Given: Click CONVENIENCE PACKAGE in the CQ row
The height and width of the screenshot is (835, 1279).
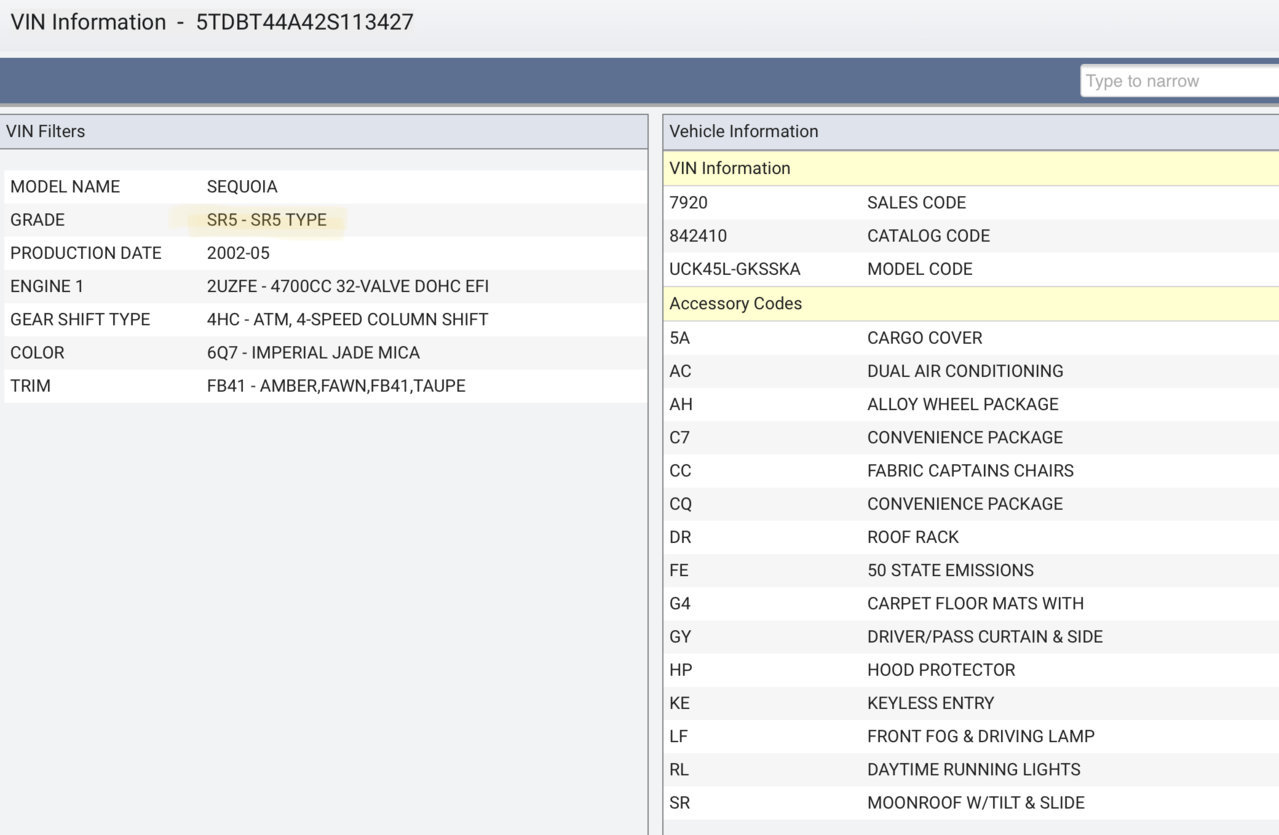Looking at the screenshot, I should 965,502.
